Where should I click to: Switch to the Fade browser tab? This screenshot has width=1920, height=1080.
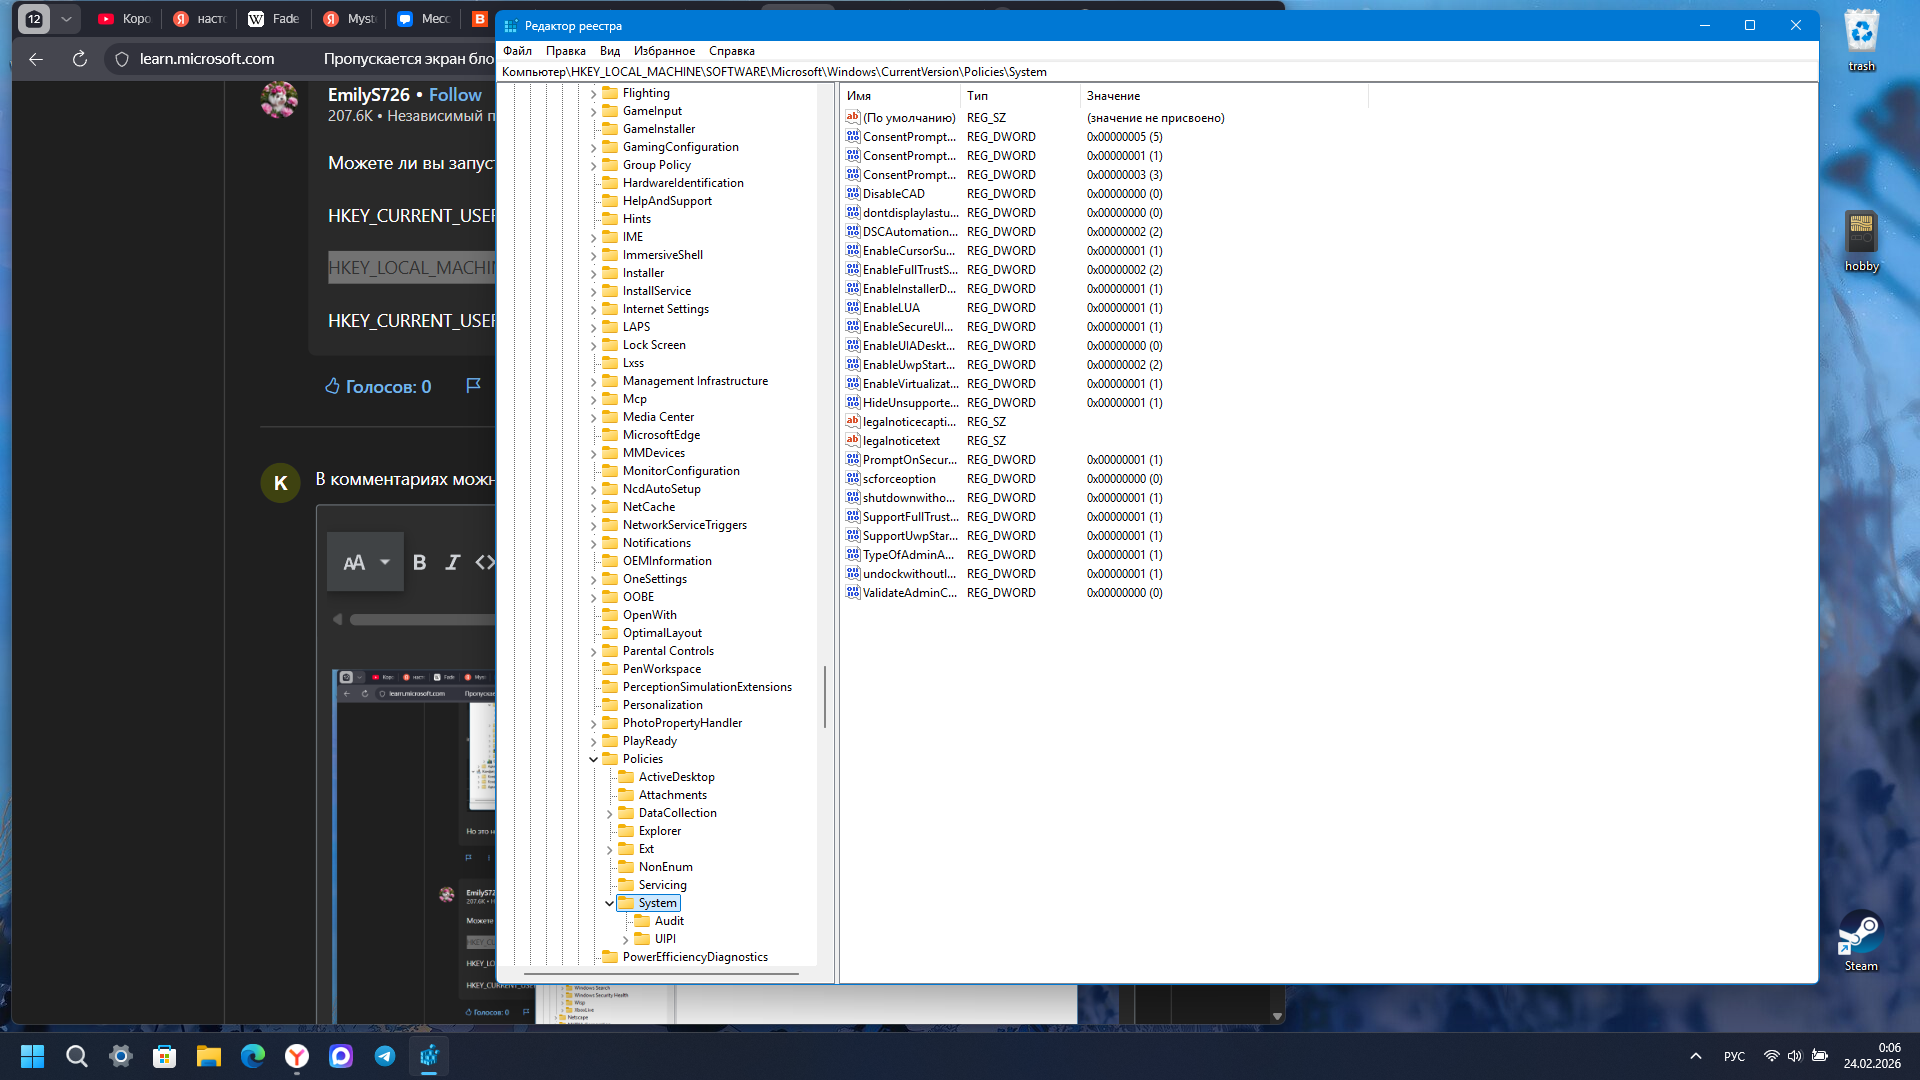pyautogui.click(x=274, y=19)
